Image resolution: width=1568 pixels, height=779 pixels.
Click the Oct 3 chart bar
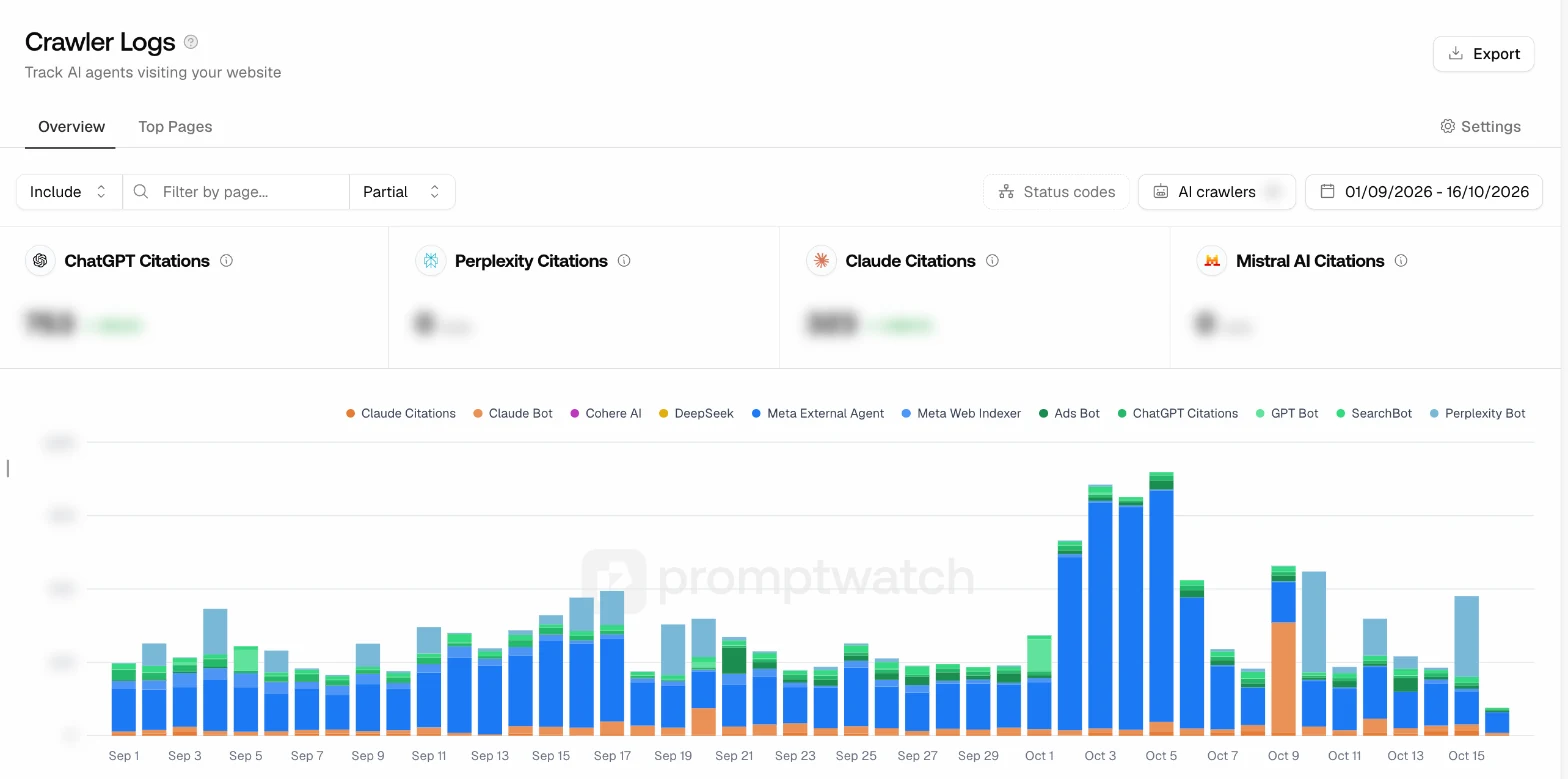[1100, 610]
